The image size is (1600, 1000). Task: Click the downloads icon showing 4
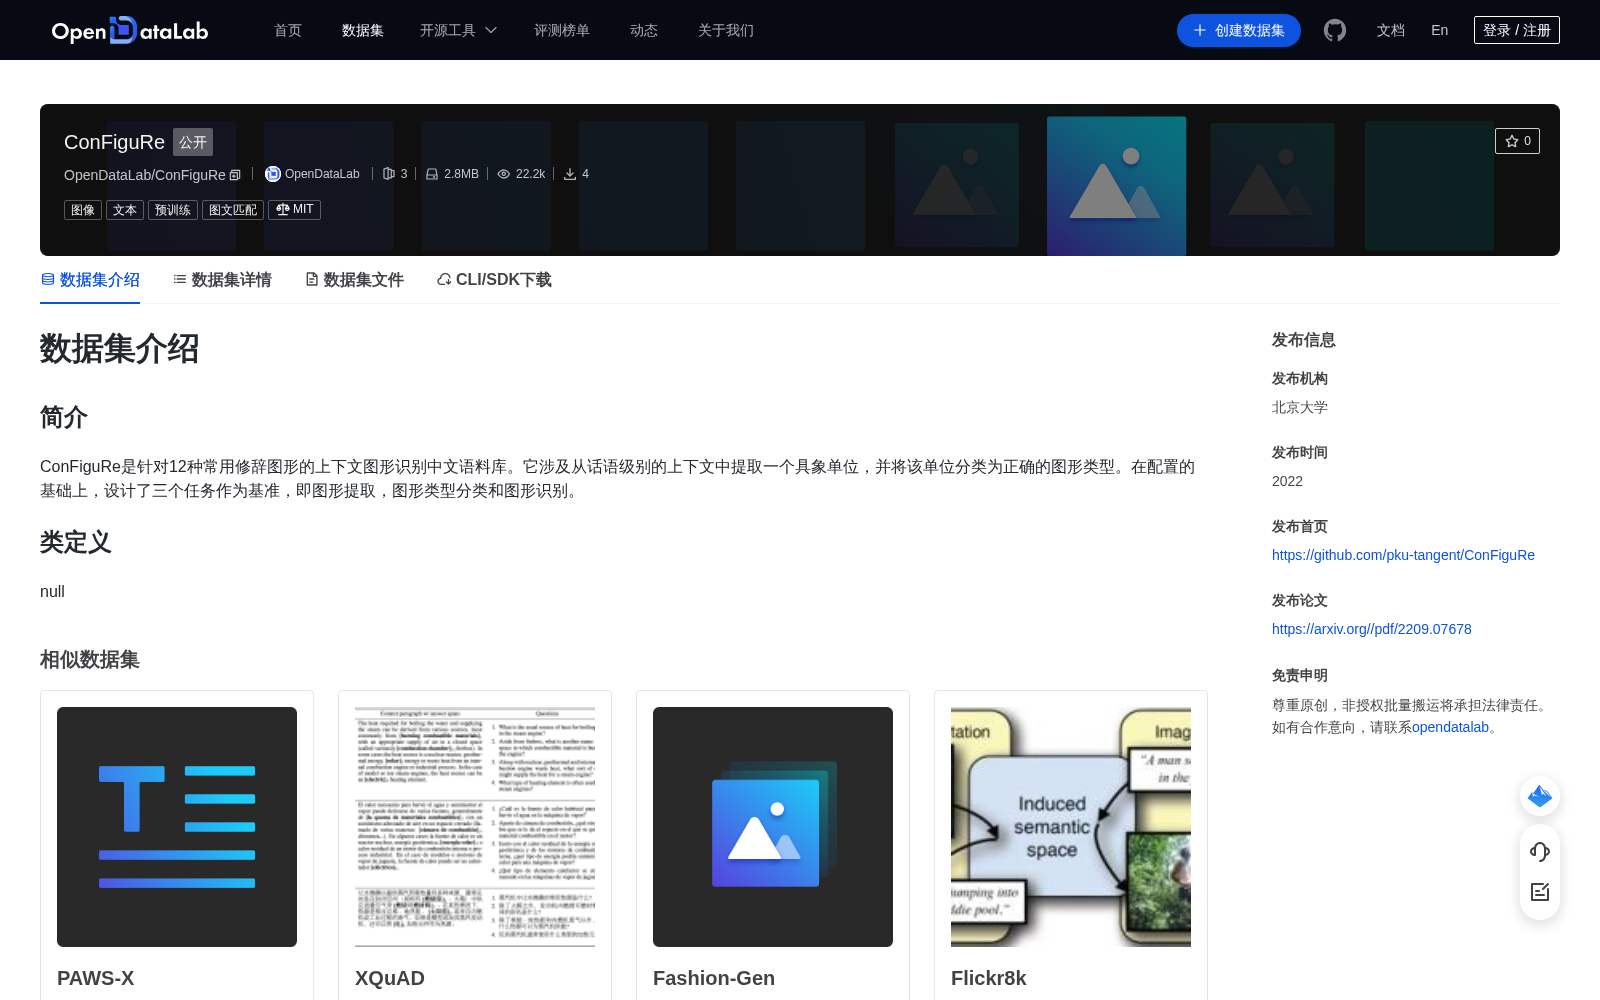[570, 174]
